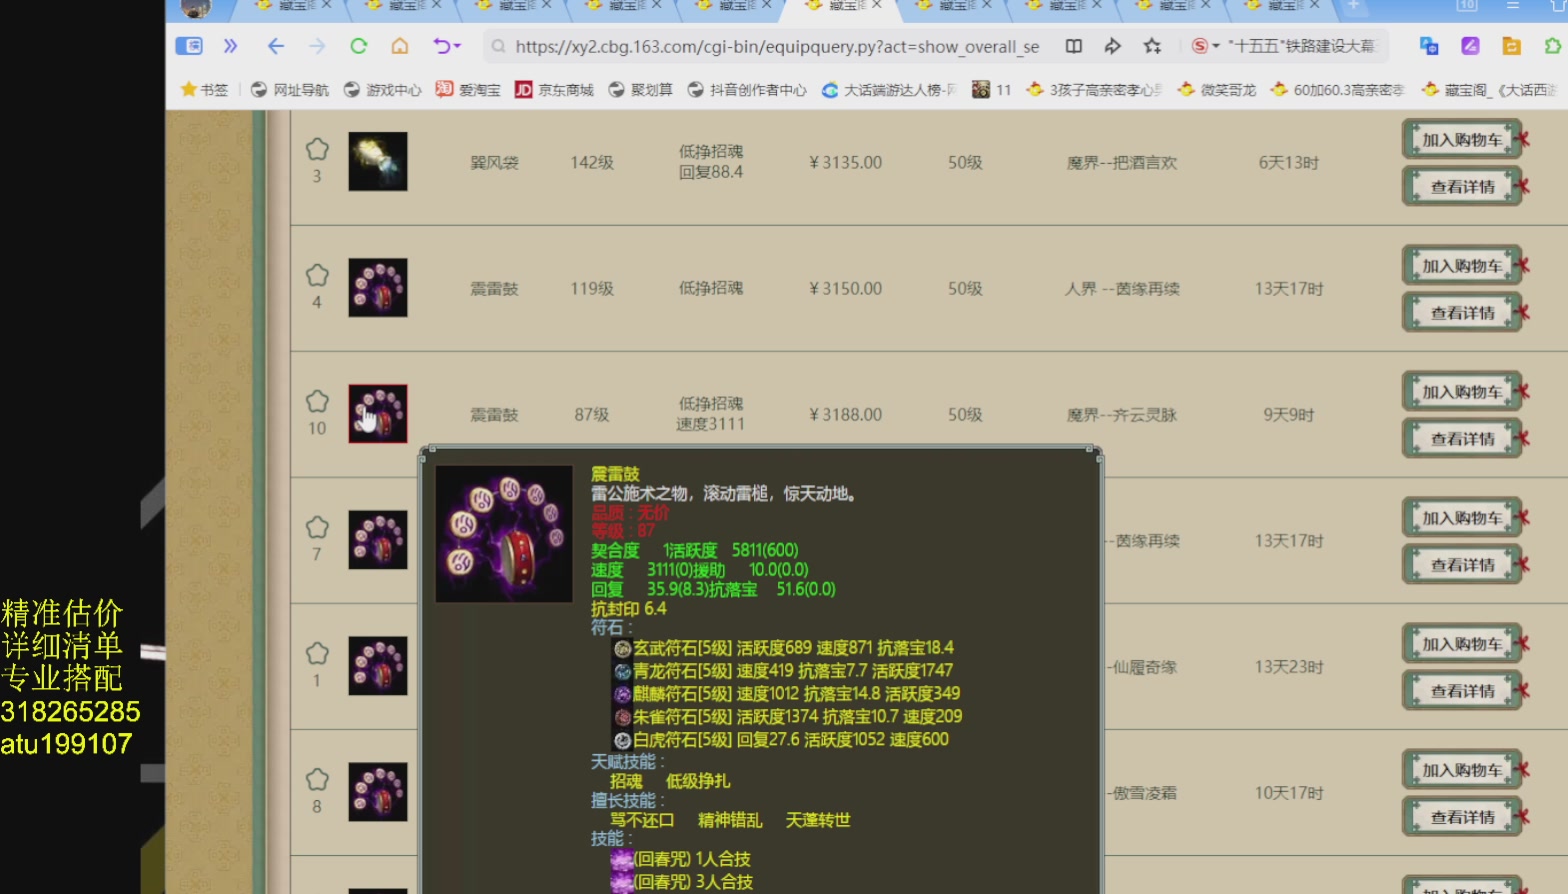Open the 爱淘宝 bookmark
This screenshot has width=1568, height=894.
[468, 90]
